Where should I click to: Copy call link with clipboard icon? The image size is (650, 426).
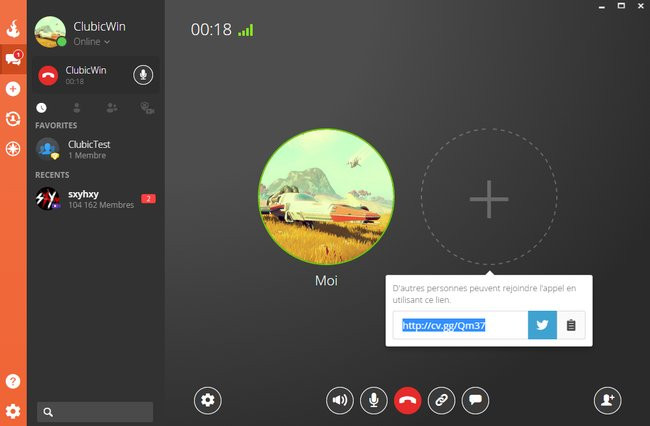coord(571,325)
